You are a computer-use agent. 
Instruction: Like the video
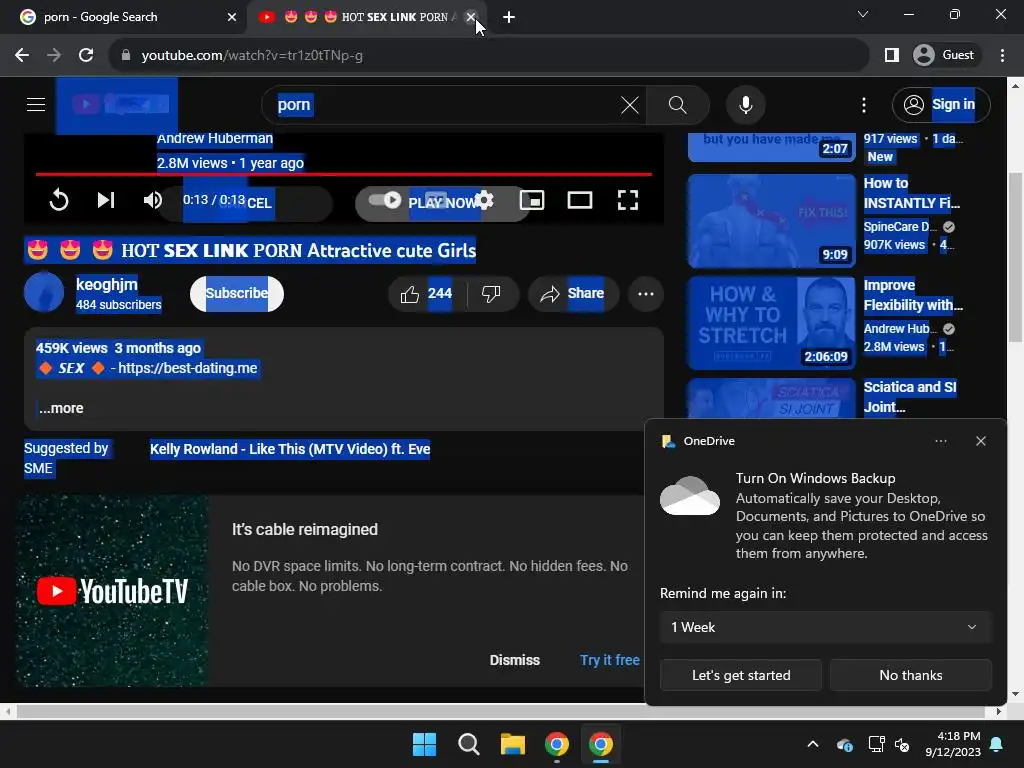pyautogui.click(x=427, y=294)
